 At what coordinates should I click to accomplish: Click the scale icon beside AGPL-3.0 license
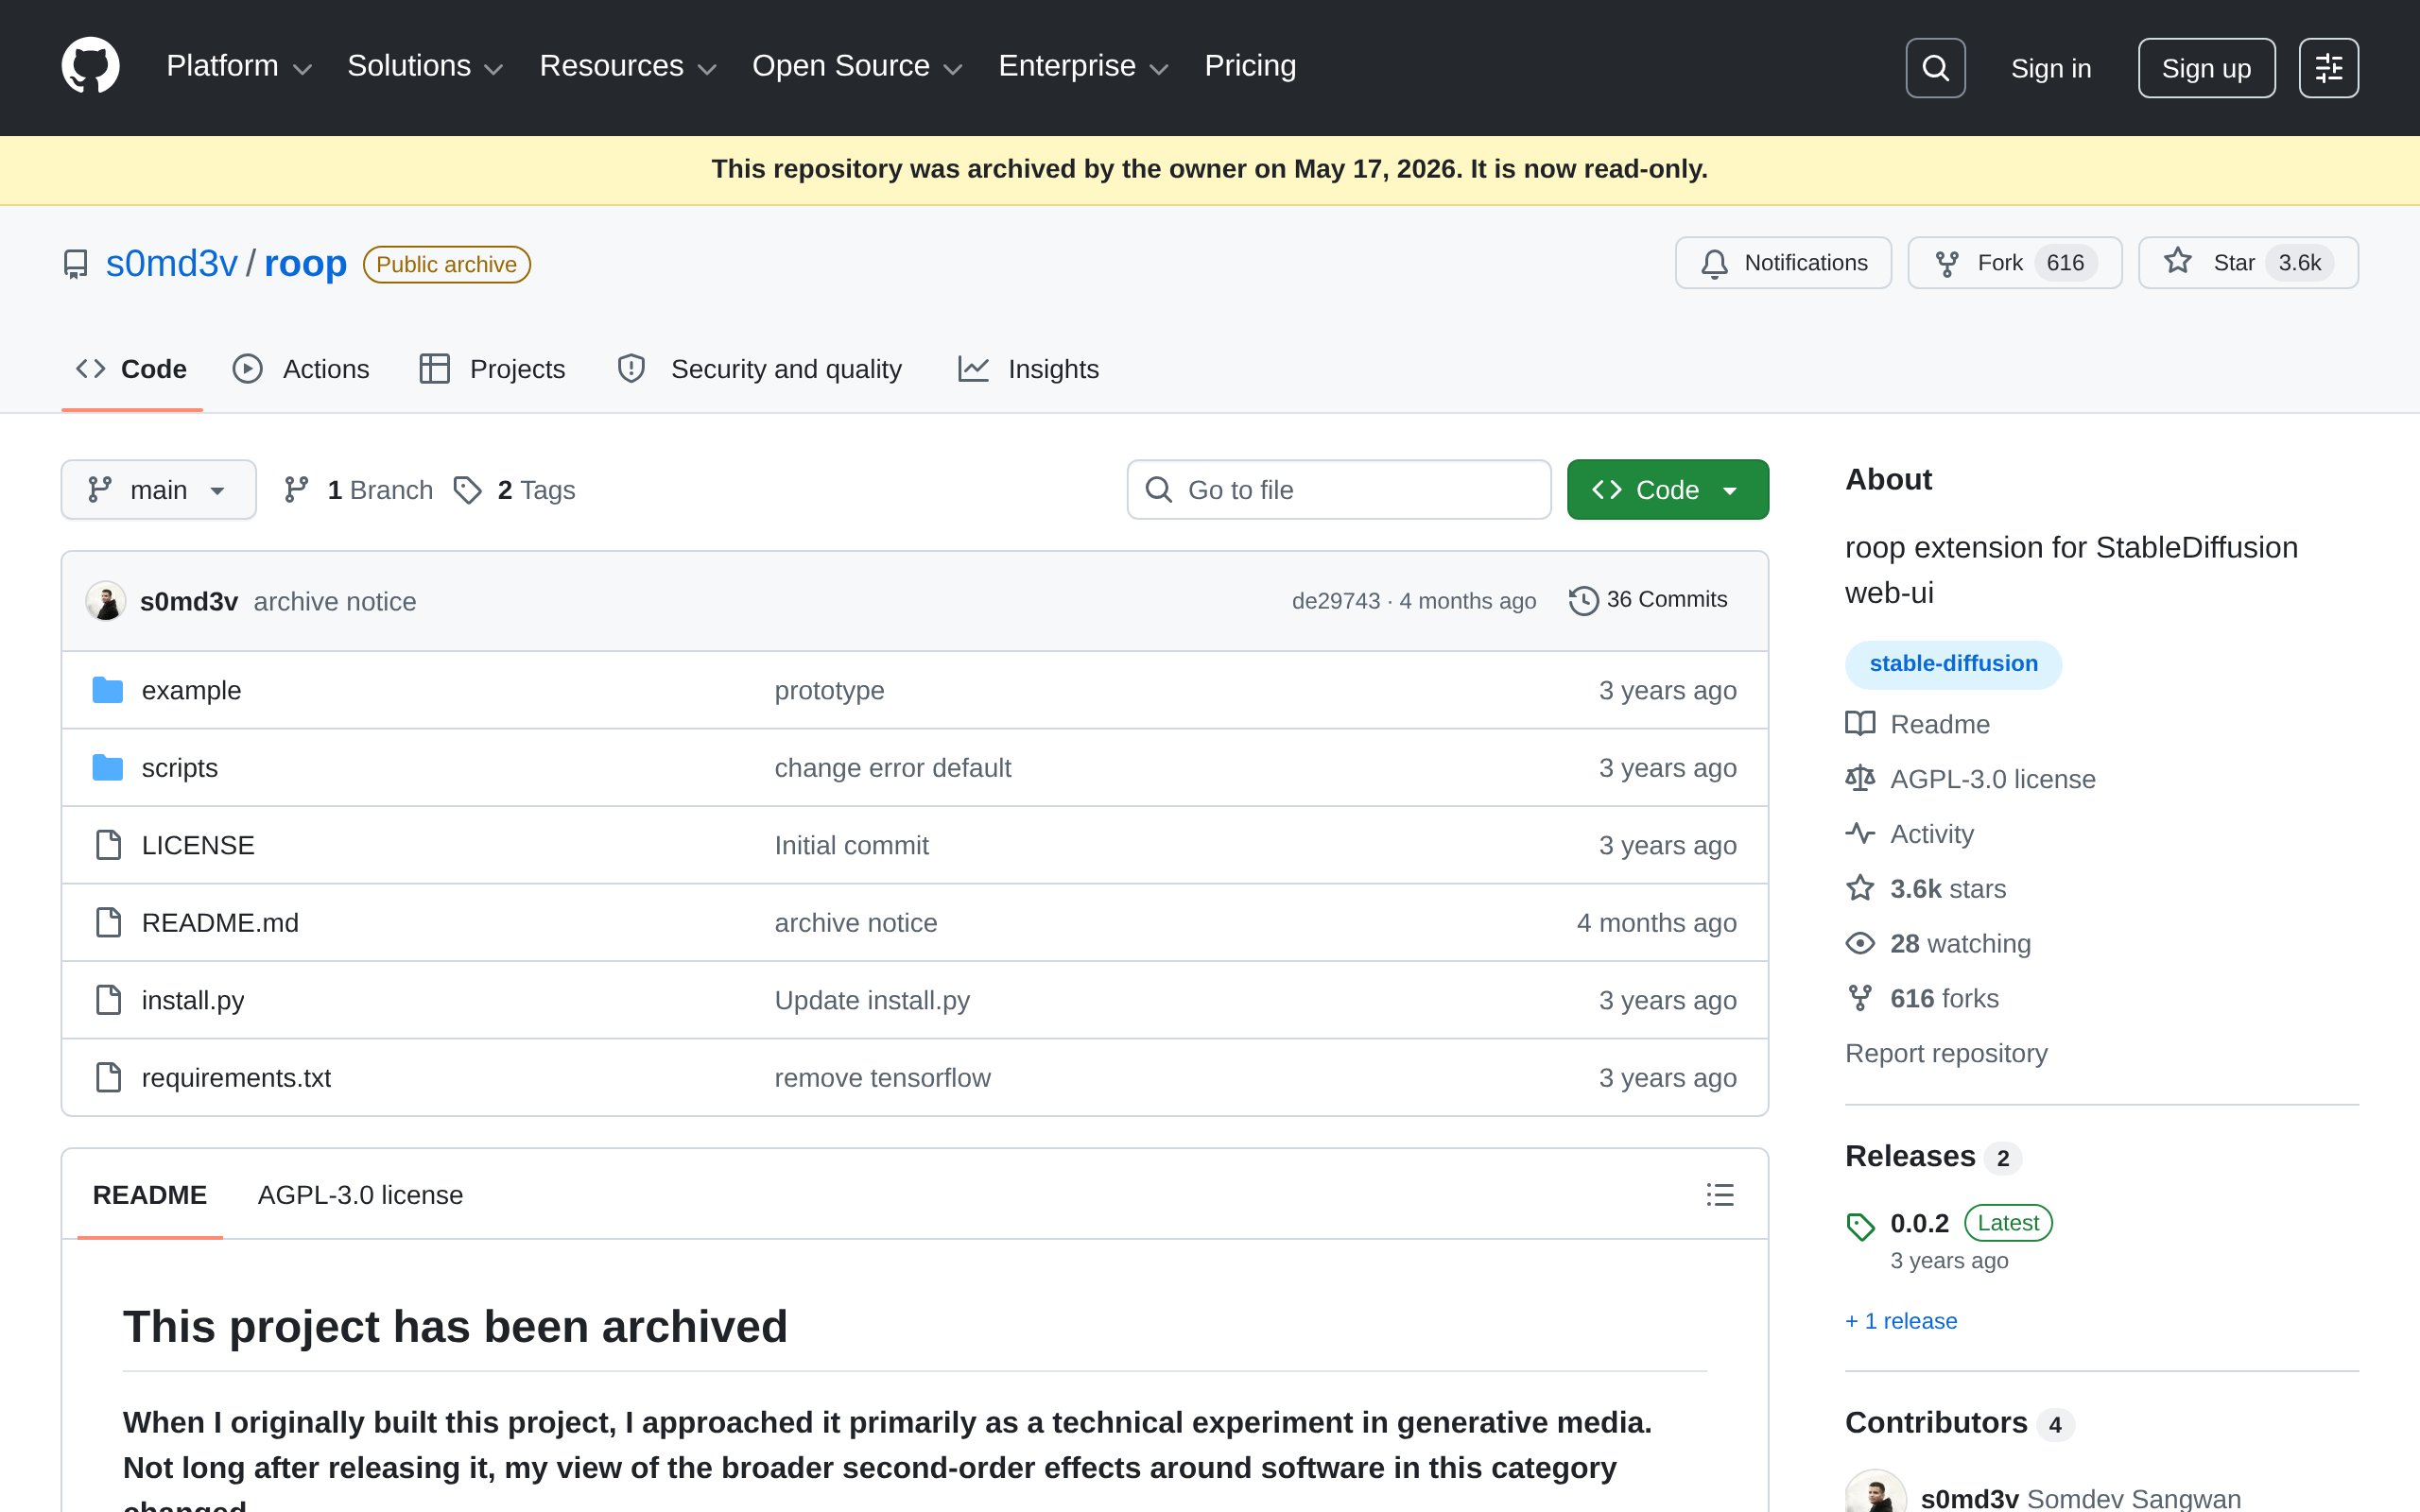pyautogui.click(x=1860, y=779)
